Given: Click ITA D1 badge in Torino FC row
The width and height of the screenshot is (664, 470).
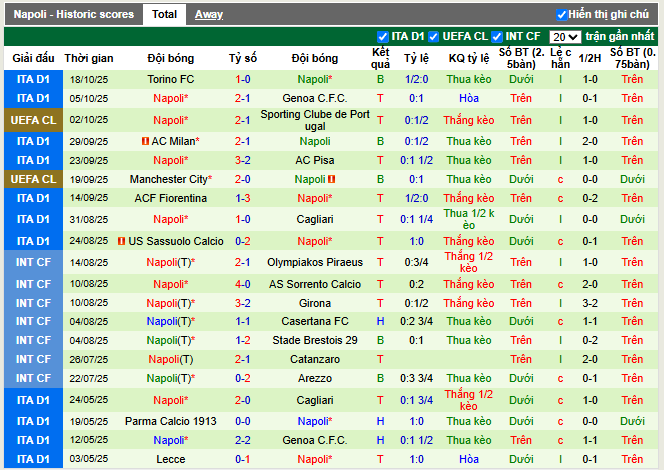Looking at the screenshot, I should coord(31,79).
